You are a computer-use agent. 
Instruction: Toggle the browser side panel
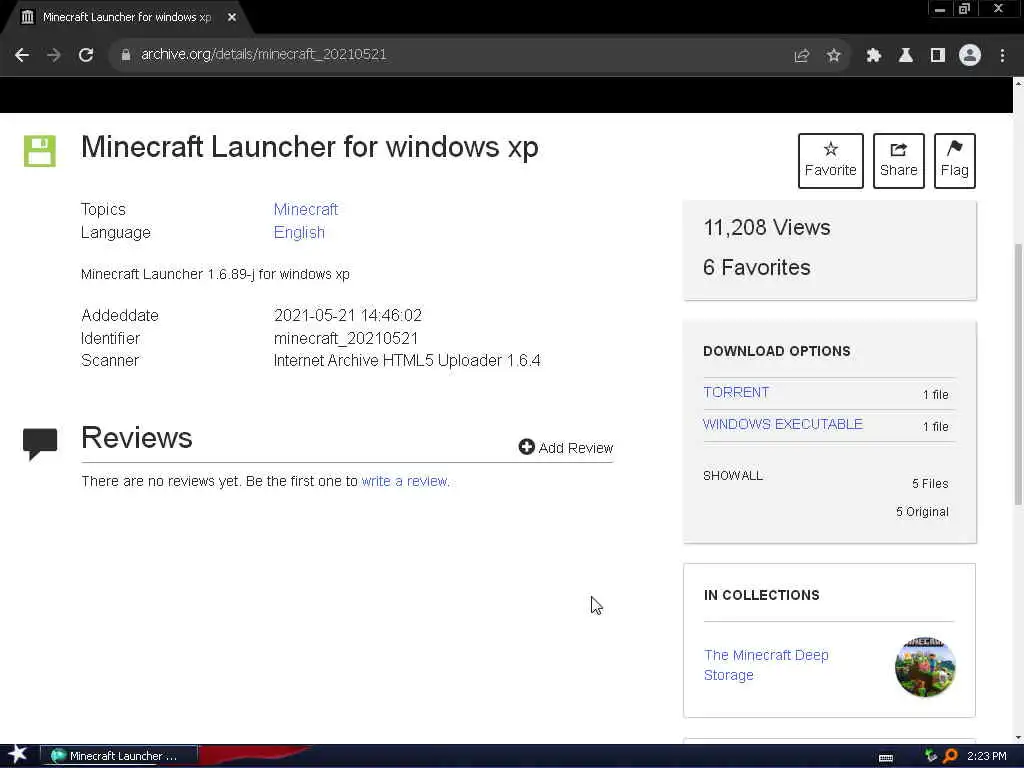tap(938, 56)
